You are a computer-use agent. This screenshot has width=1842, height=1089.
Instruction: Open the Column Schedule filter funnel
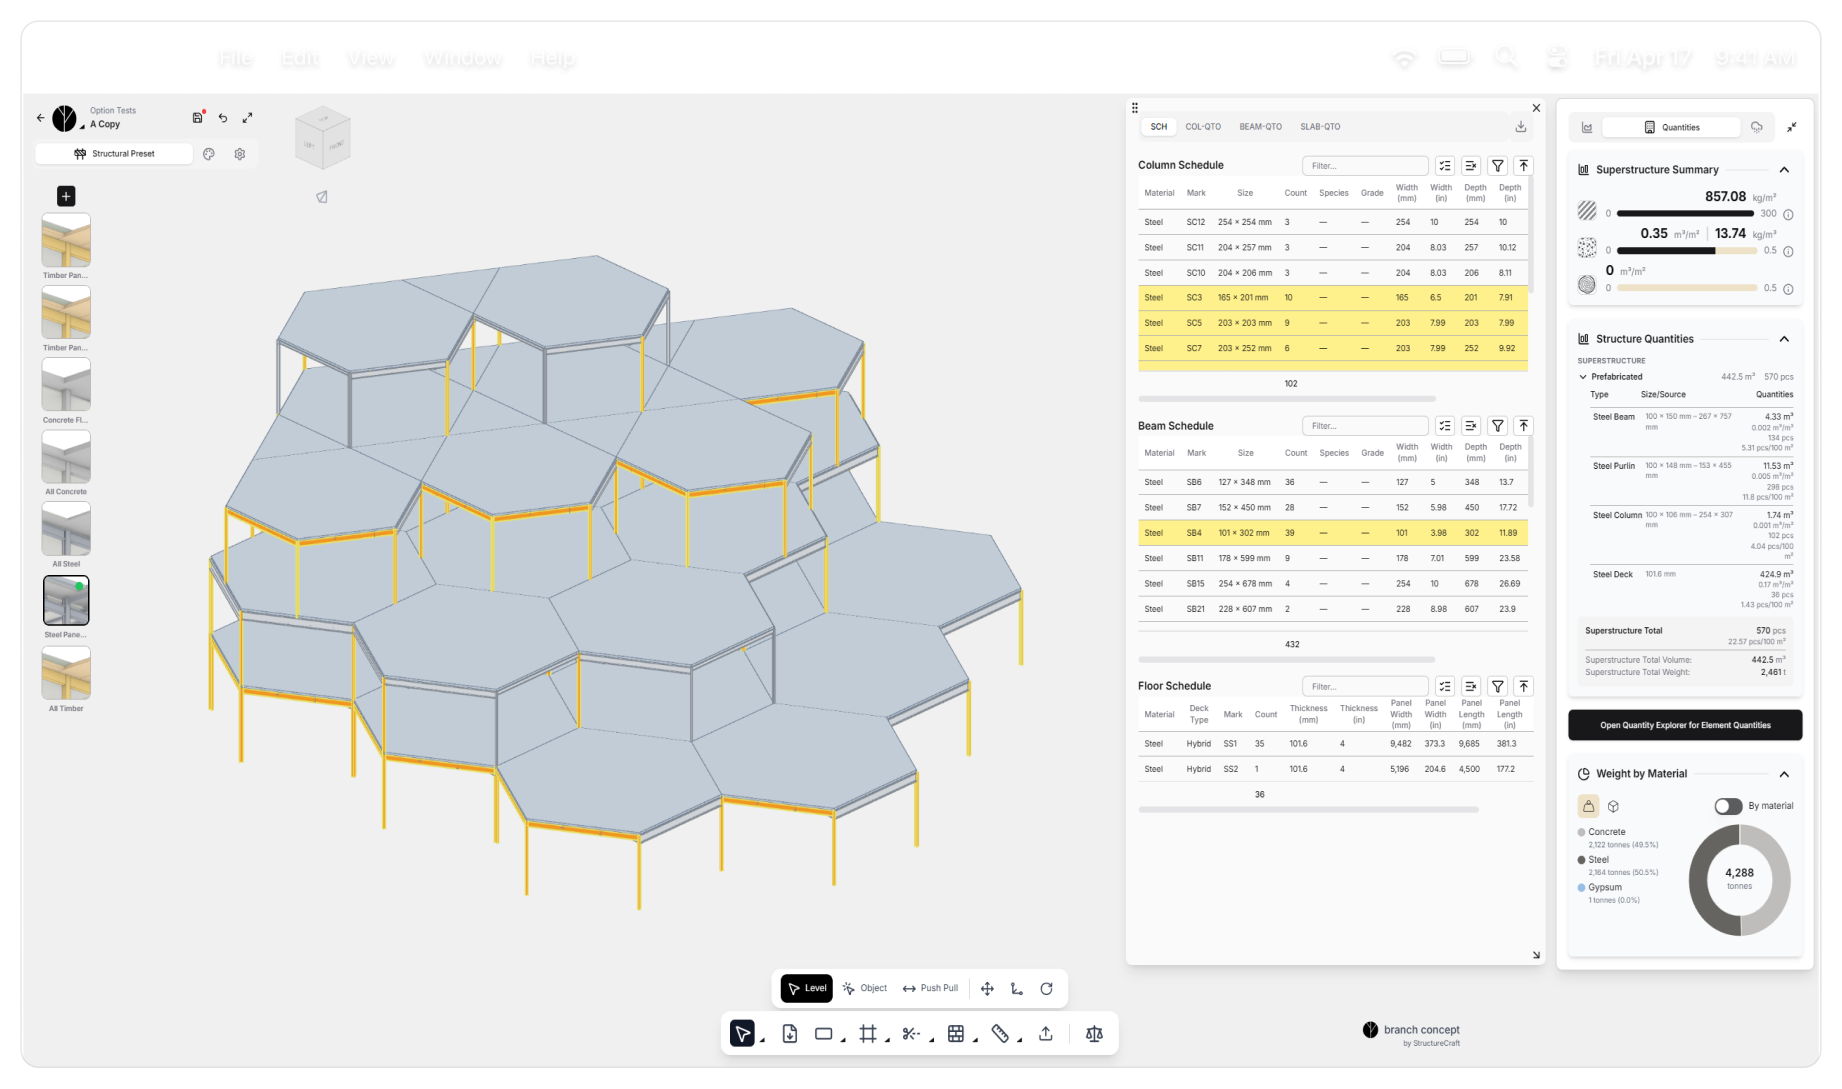(x=1497, y=166)
